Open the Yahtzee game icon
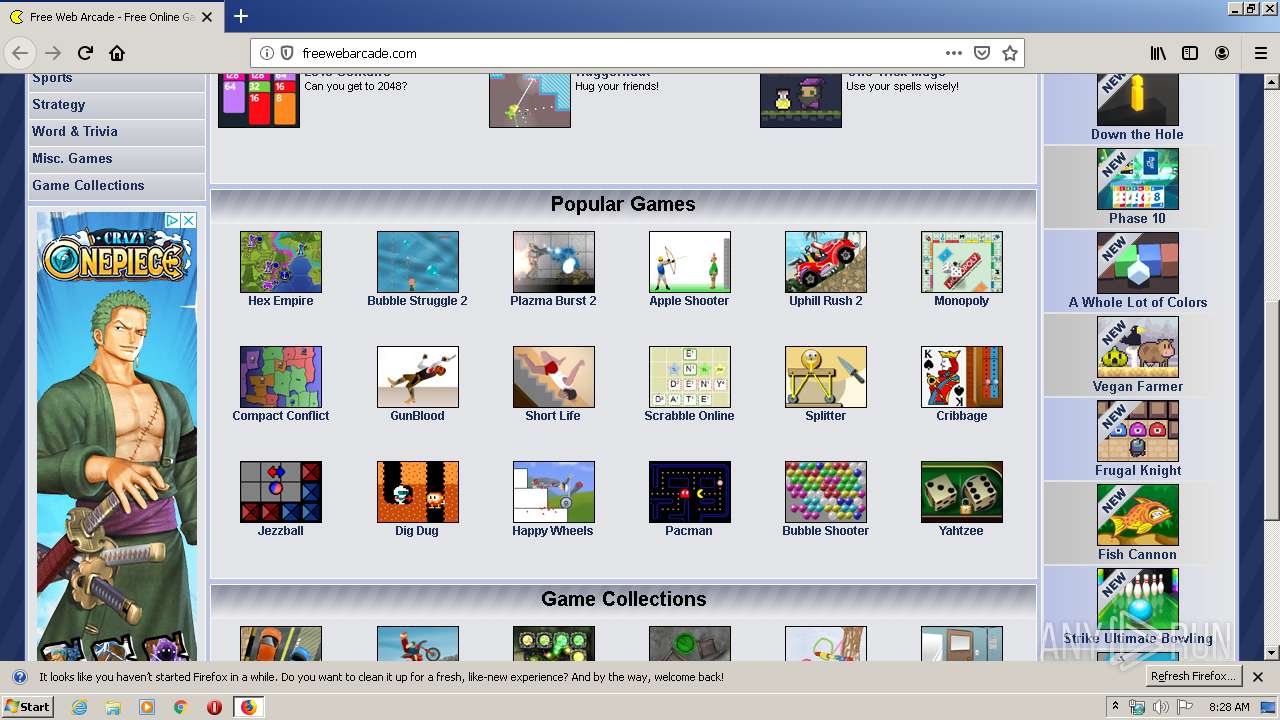 point(962,492)
